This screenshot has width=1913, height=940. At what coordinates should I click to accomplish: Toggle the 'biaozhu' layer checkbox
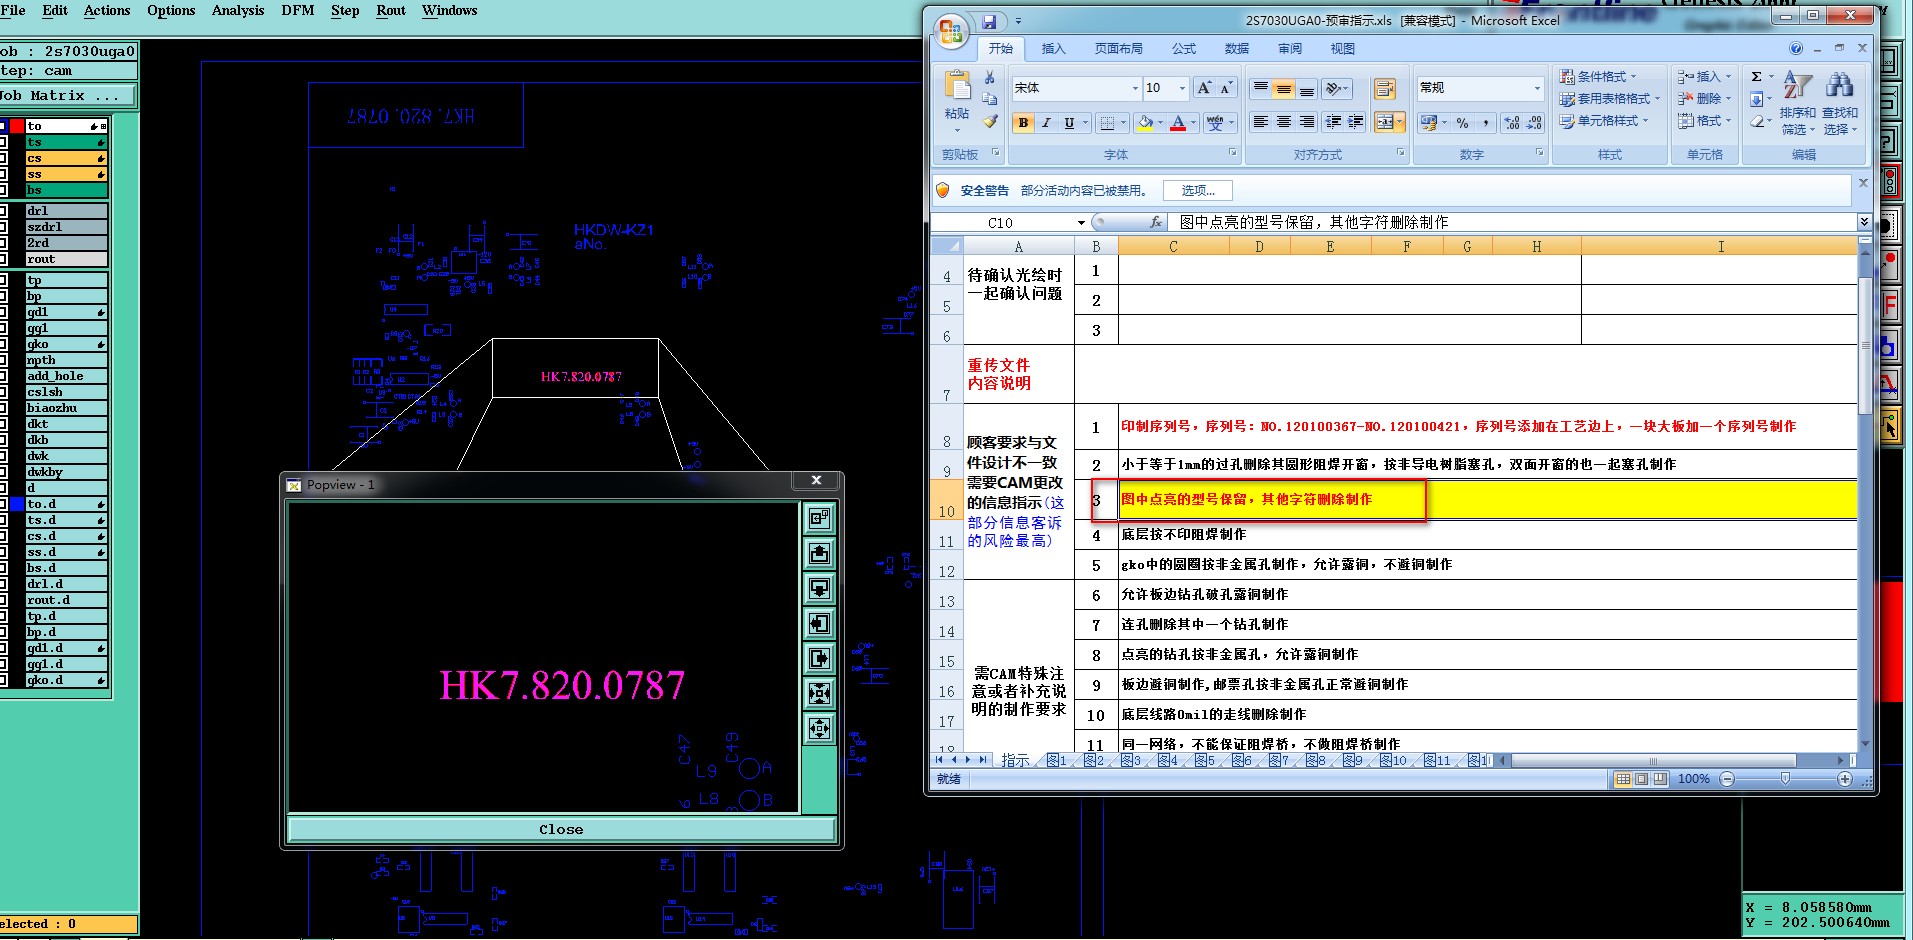tap(4, 408)
